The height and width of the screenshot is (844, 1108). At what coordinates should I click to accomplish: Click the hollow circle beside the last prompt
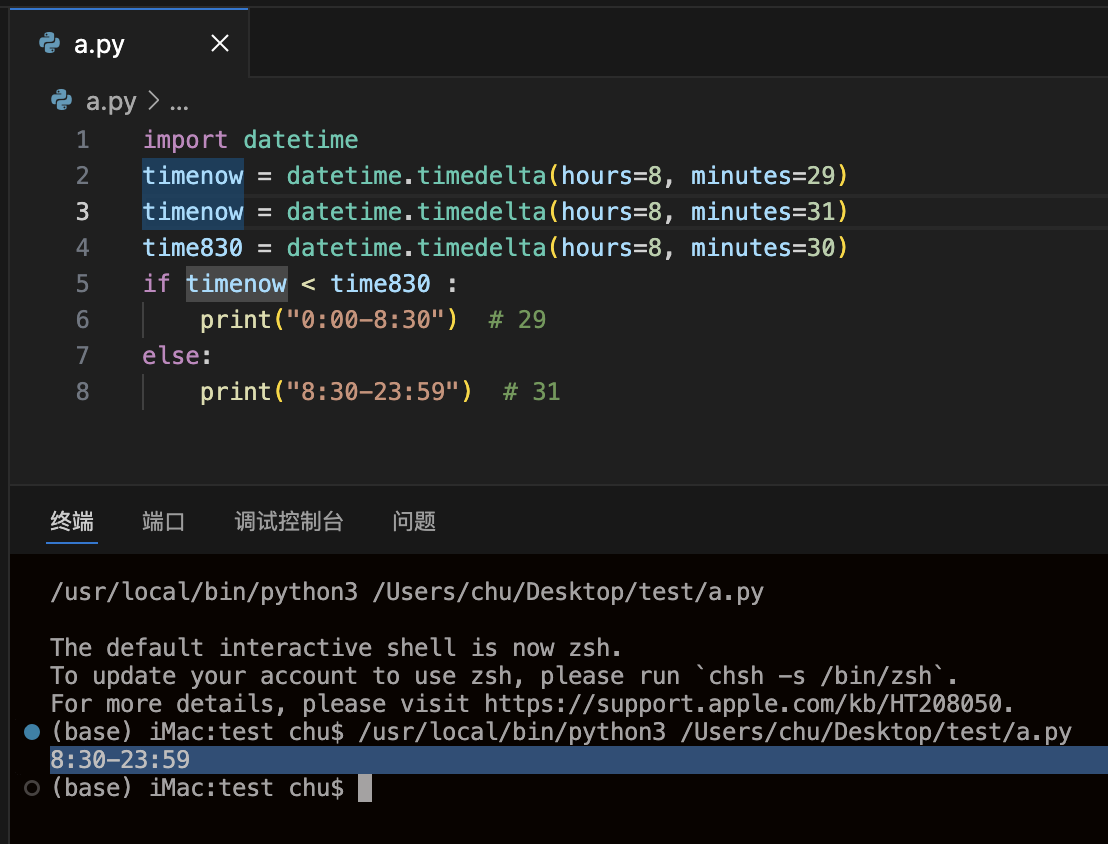[x=31, y=788]
